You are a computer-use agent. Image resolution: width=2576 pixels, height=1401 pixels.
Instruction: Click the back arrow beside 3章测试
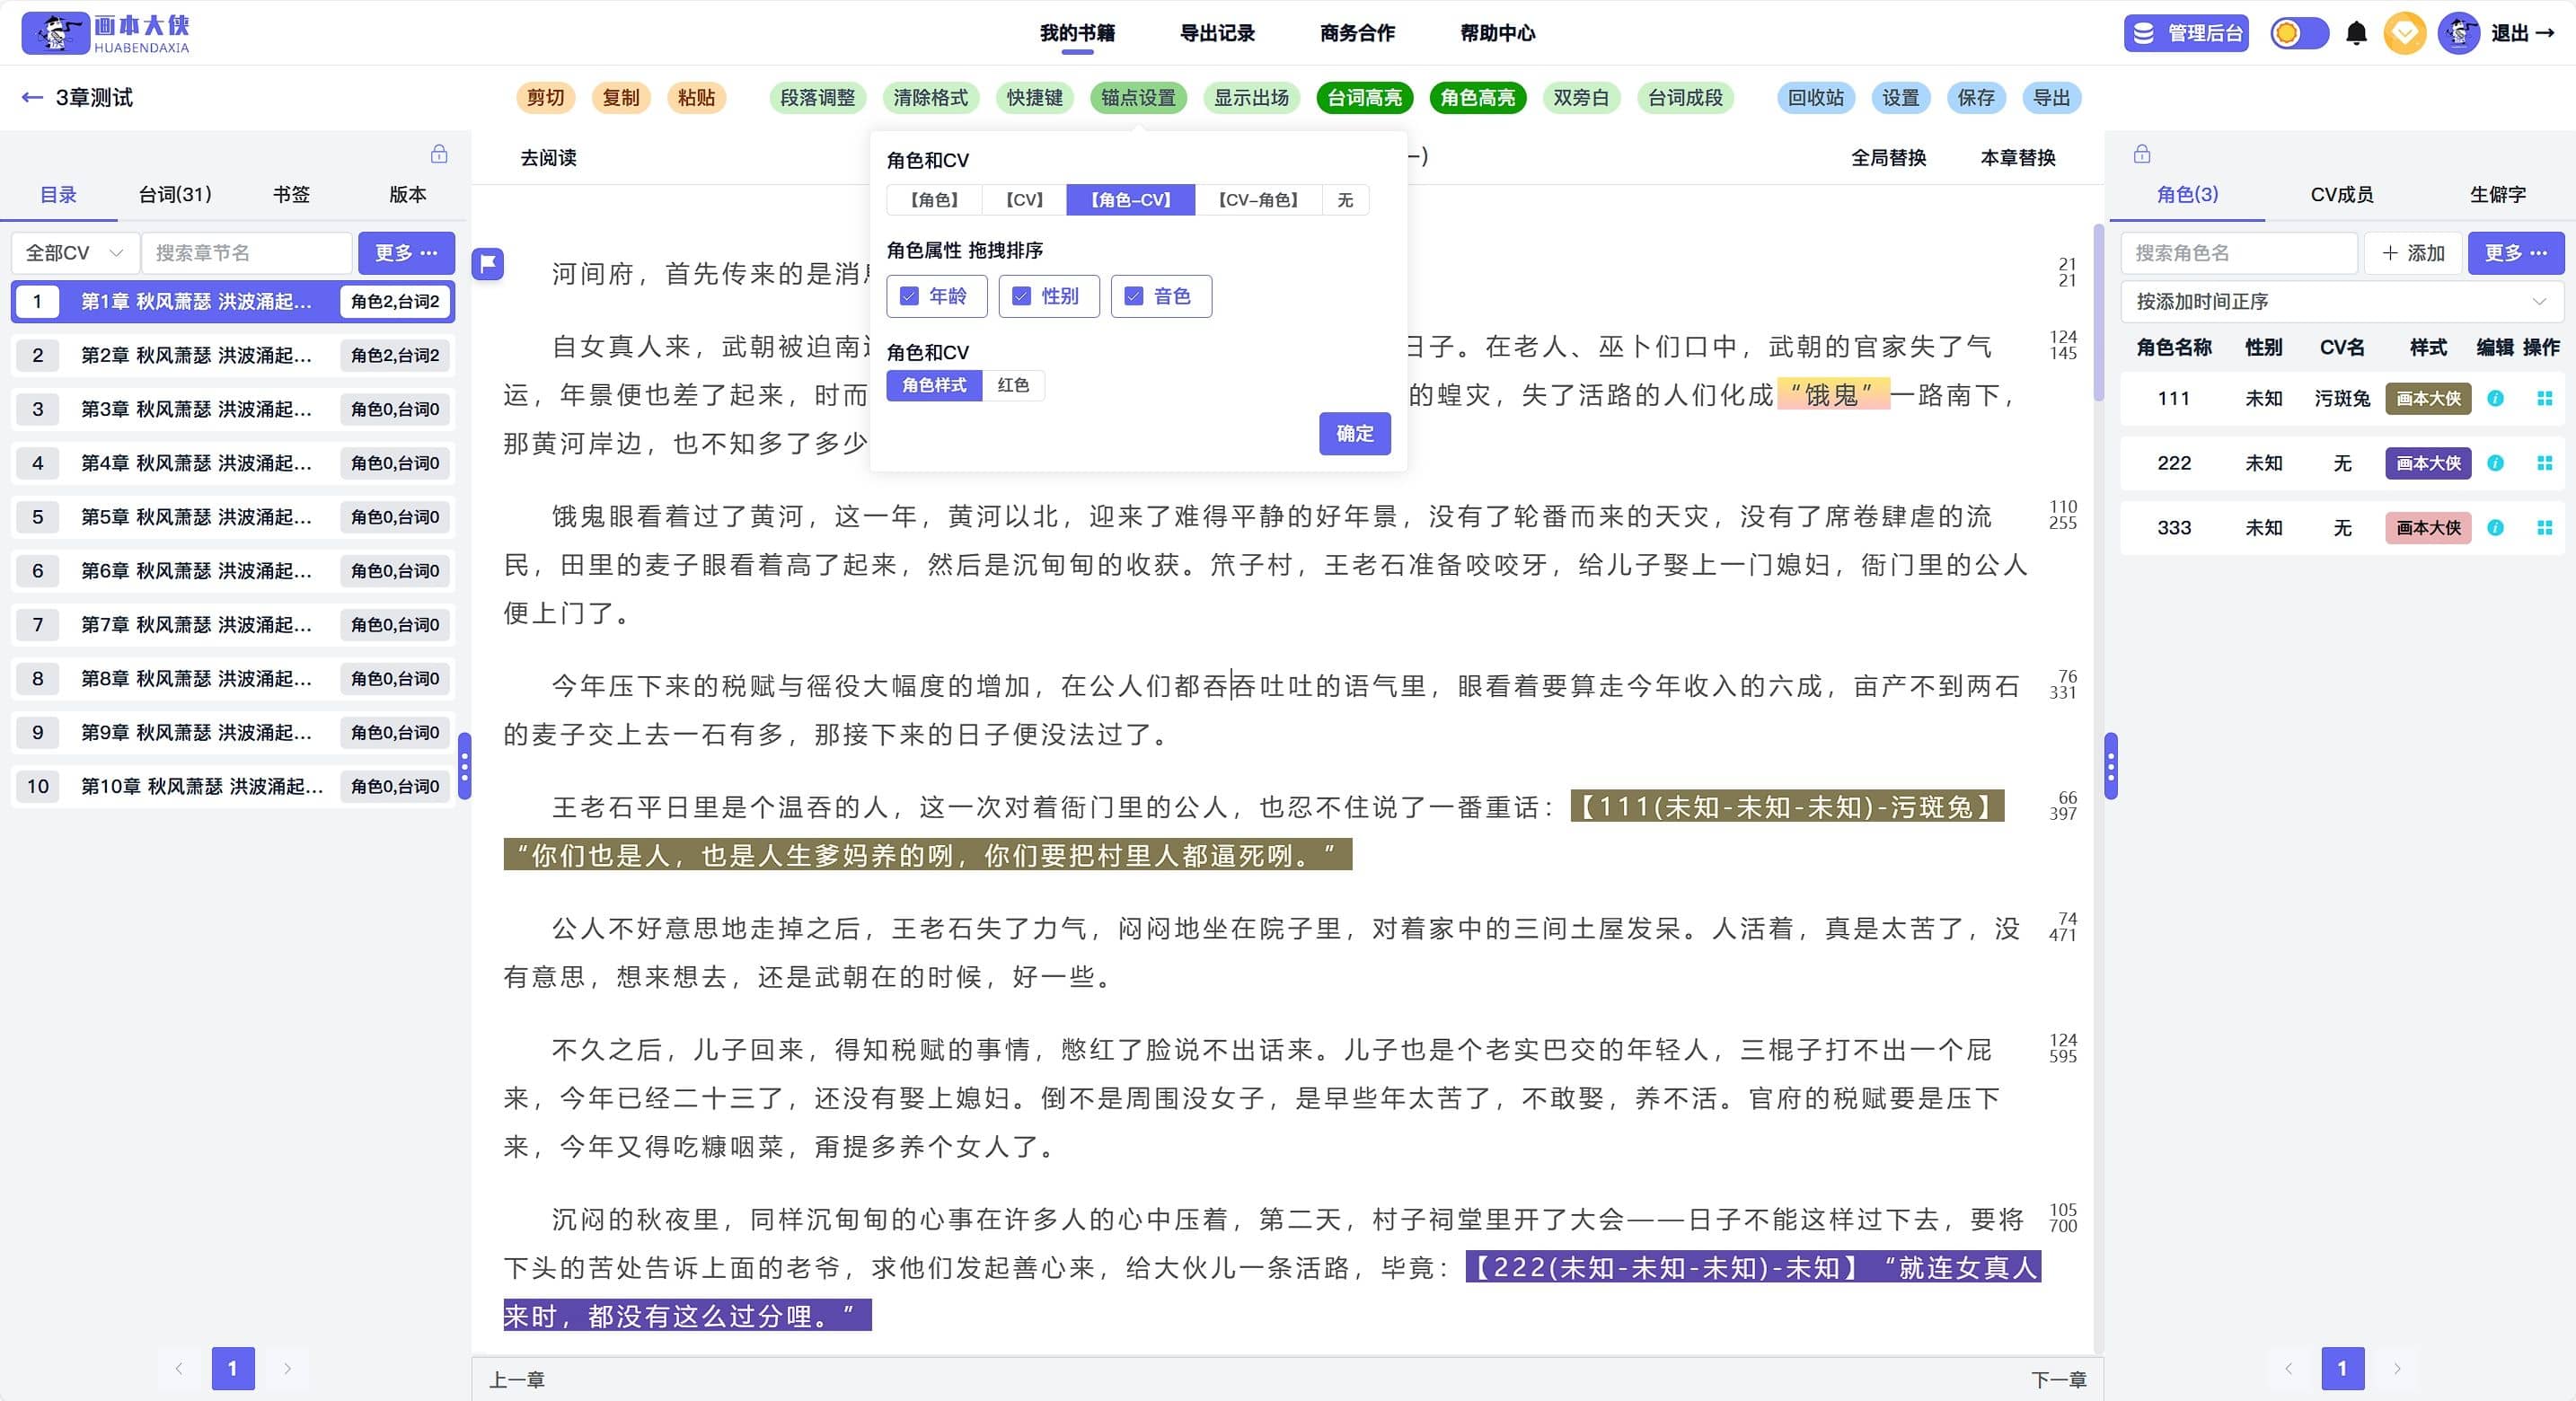[x=32, y=97]
